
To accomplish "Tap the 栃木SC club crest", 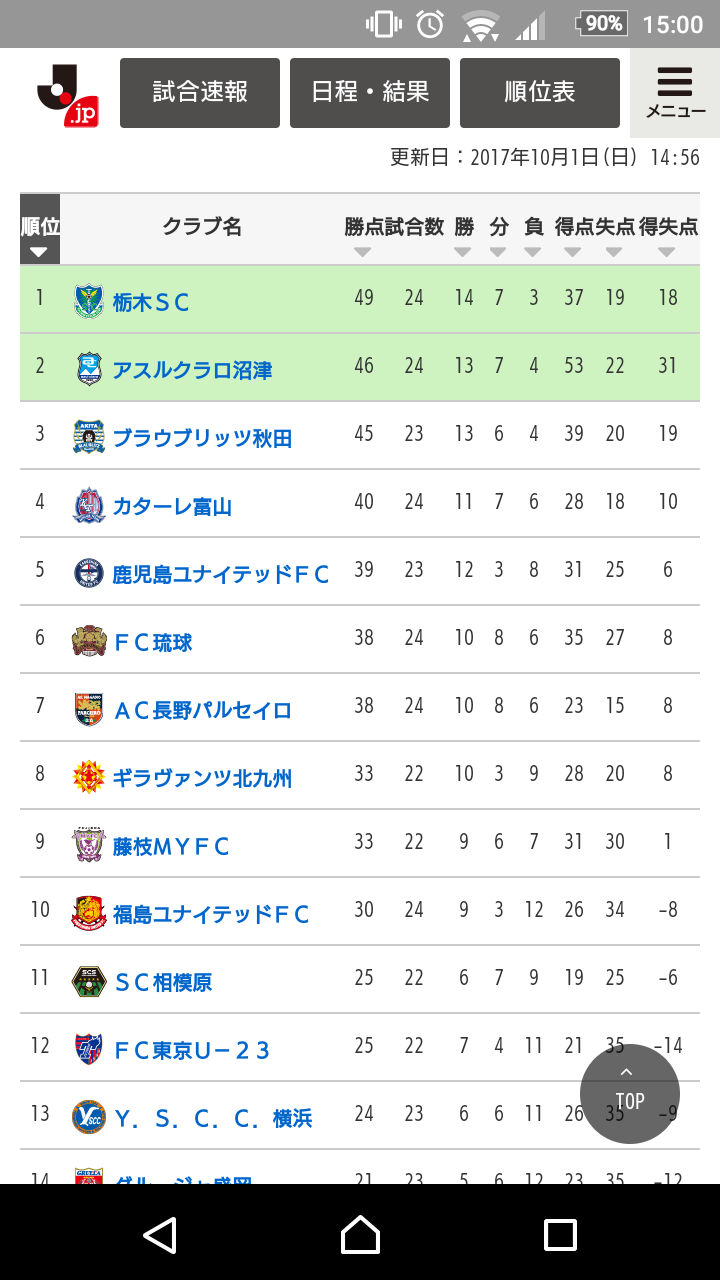I will (x=88, y=301).
